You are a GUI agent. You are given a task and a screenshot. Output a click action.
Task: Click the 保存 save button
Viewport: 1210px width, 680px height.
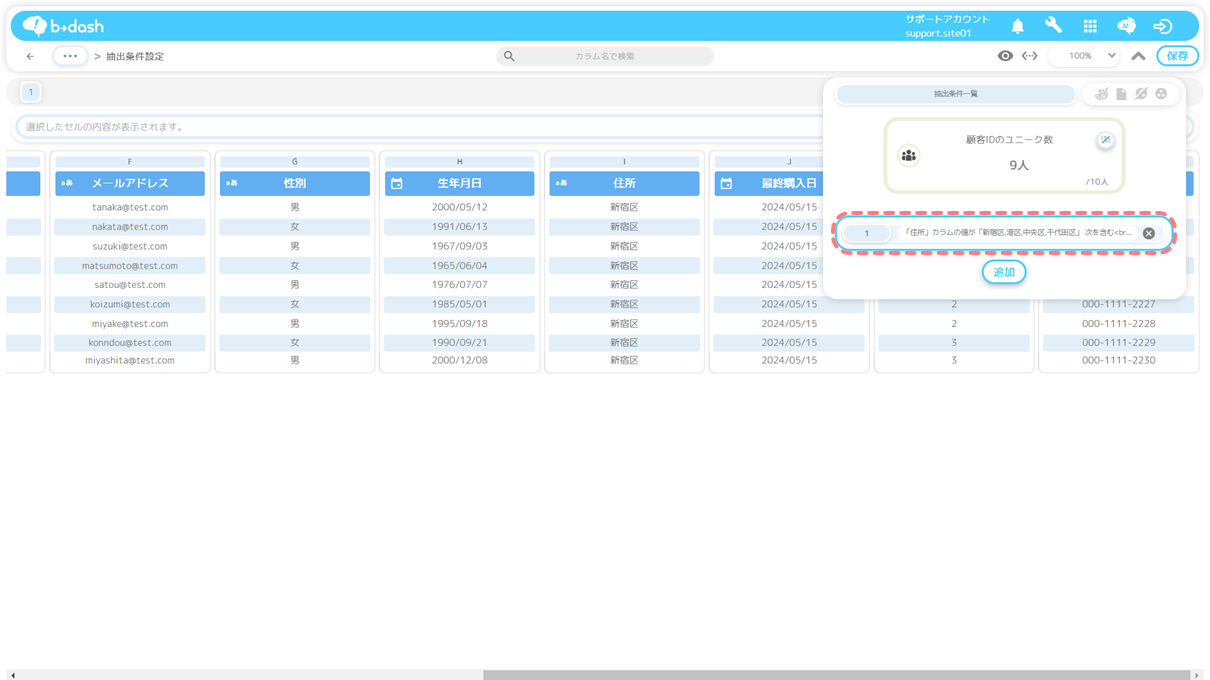point(1177,56)
